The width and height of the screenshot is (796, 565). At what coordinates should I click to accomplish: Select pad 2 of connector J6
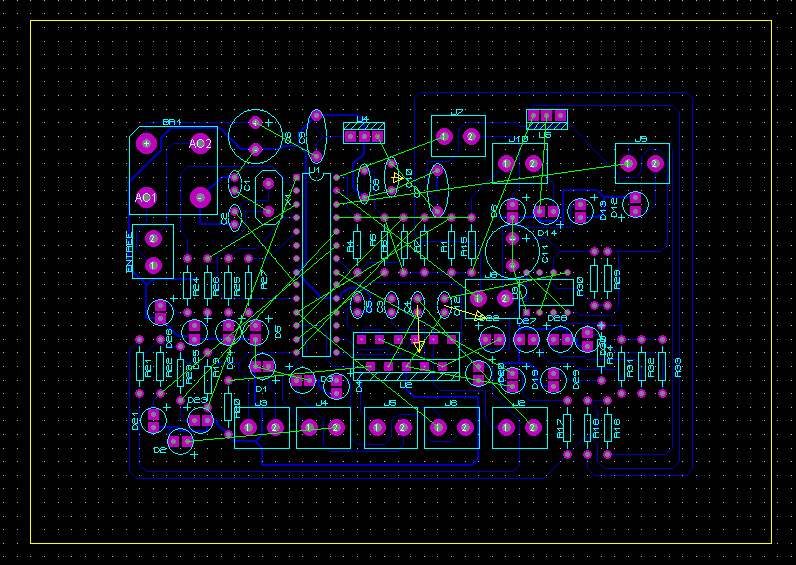465,427
